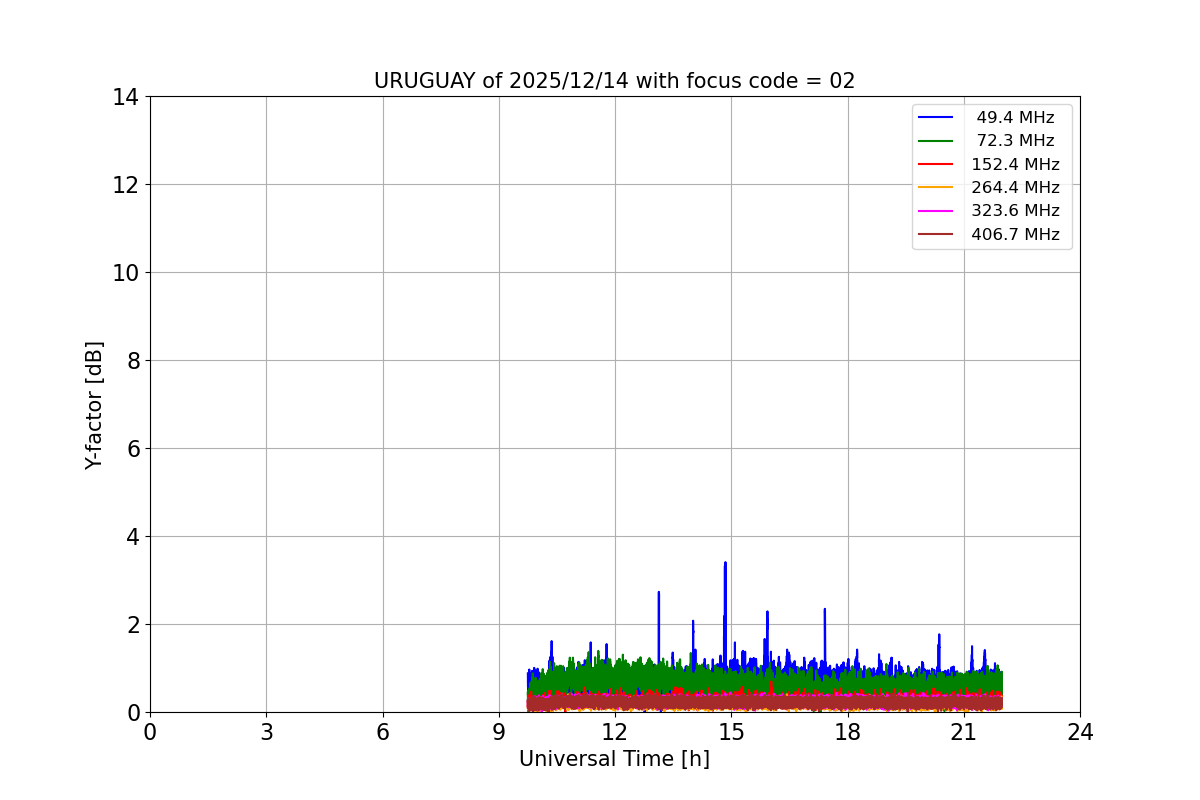Viewport: 1200px width, 800px height.
Task: Click the y-axis tick label 2
Action: coord(132,624)
